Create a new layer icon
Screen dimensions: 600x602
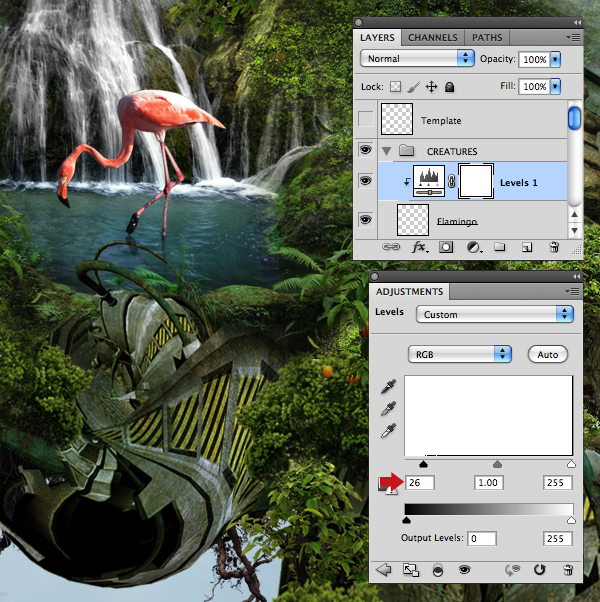(527, 247)
